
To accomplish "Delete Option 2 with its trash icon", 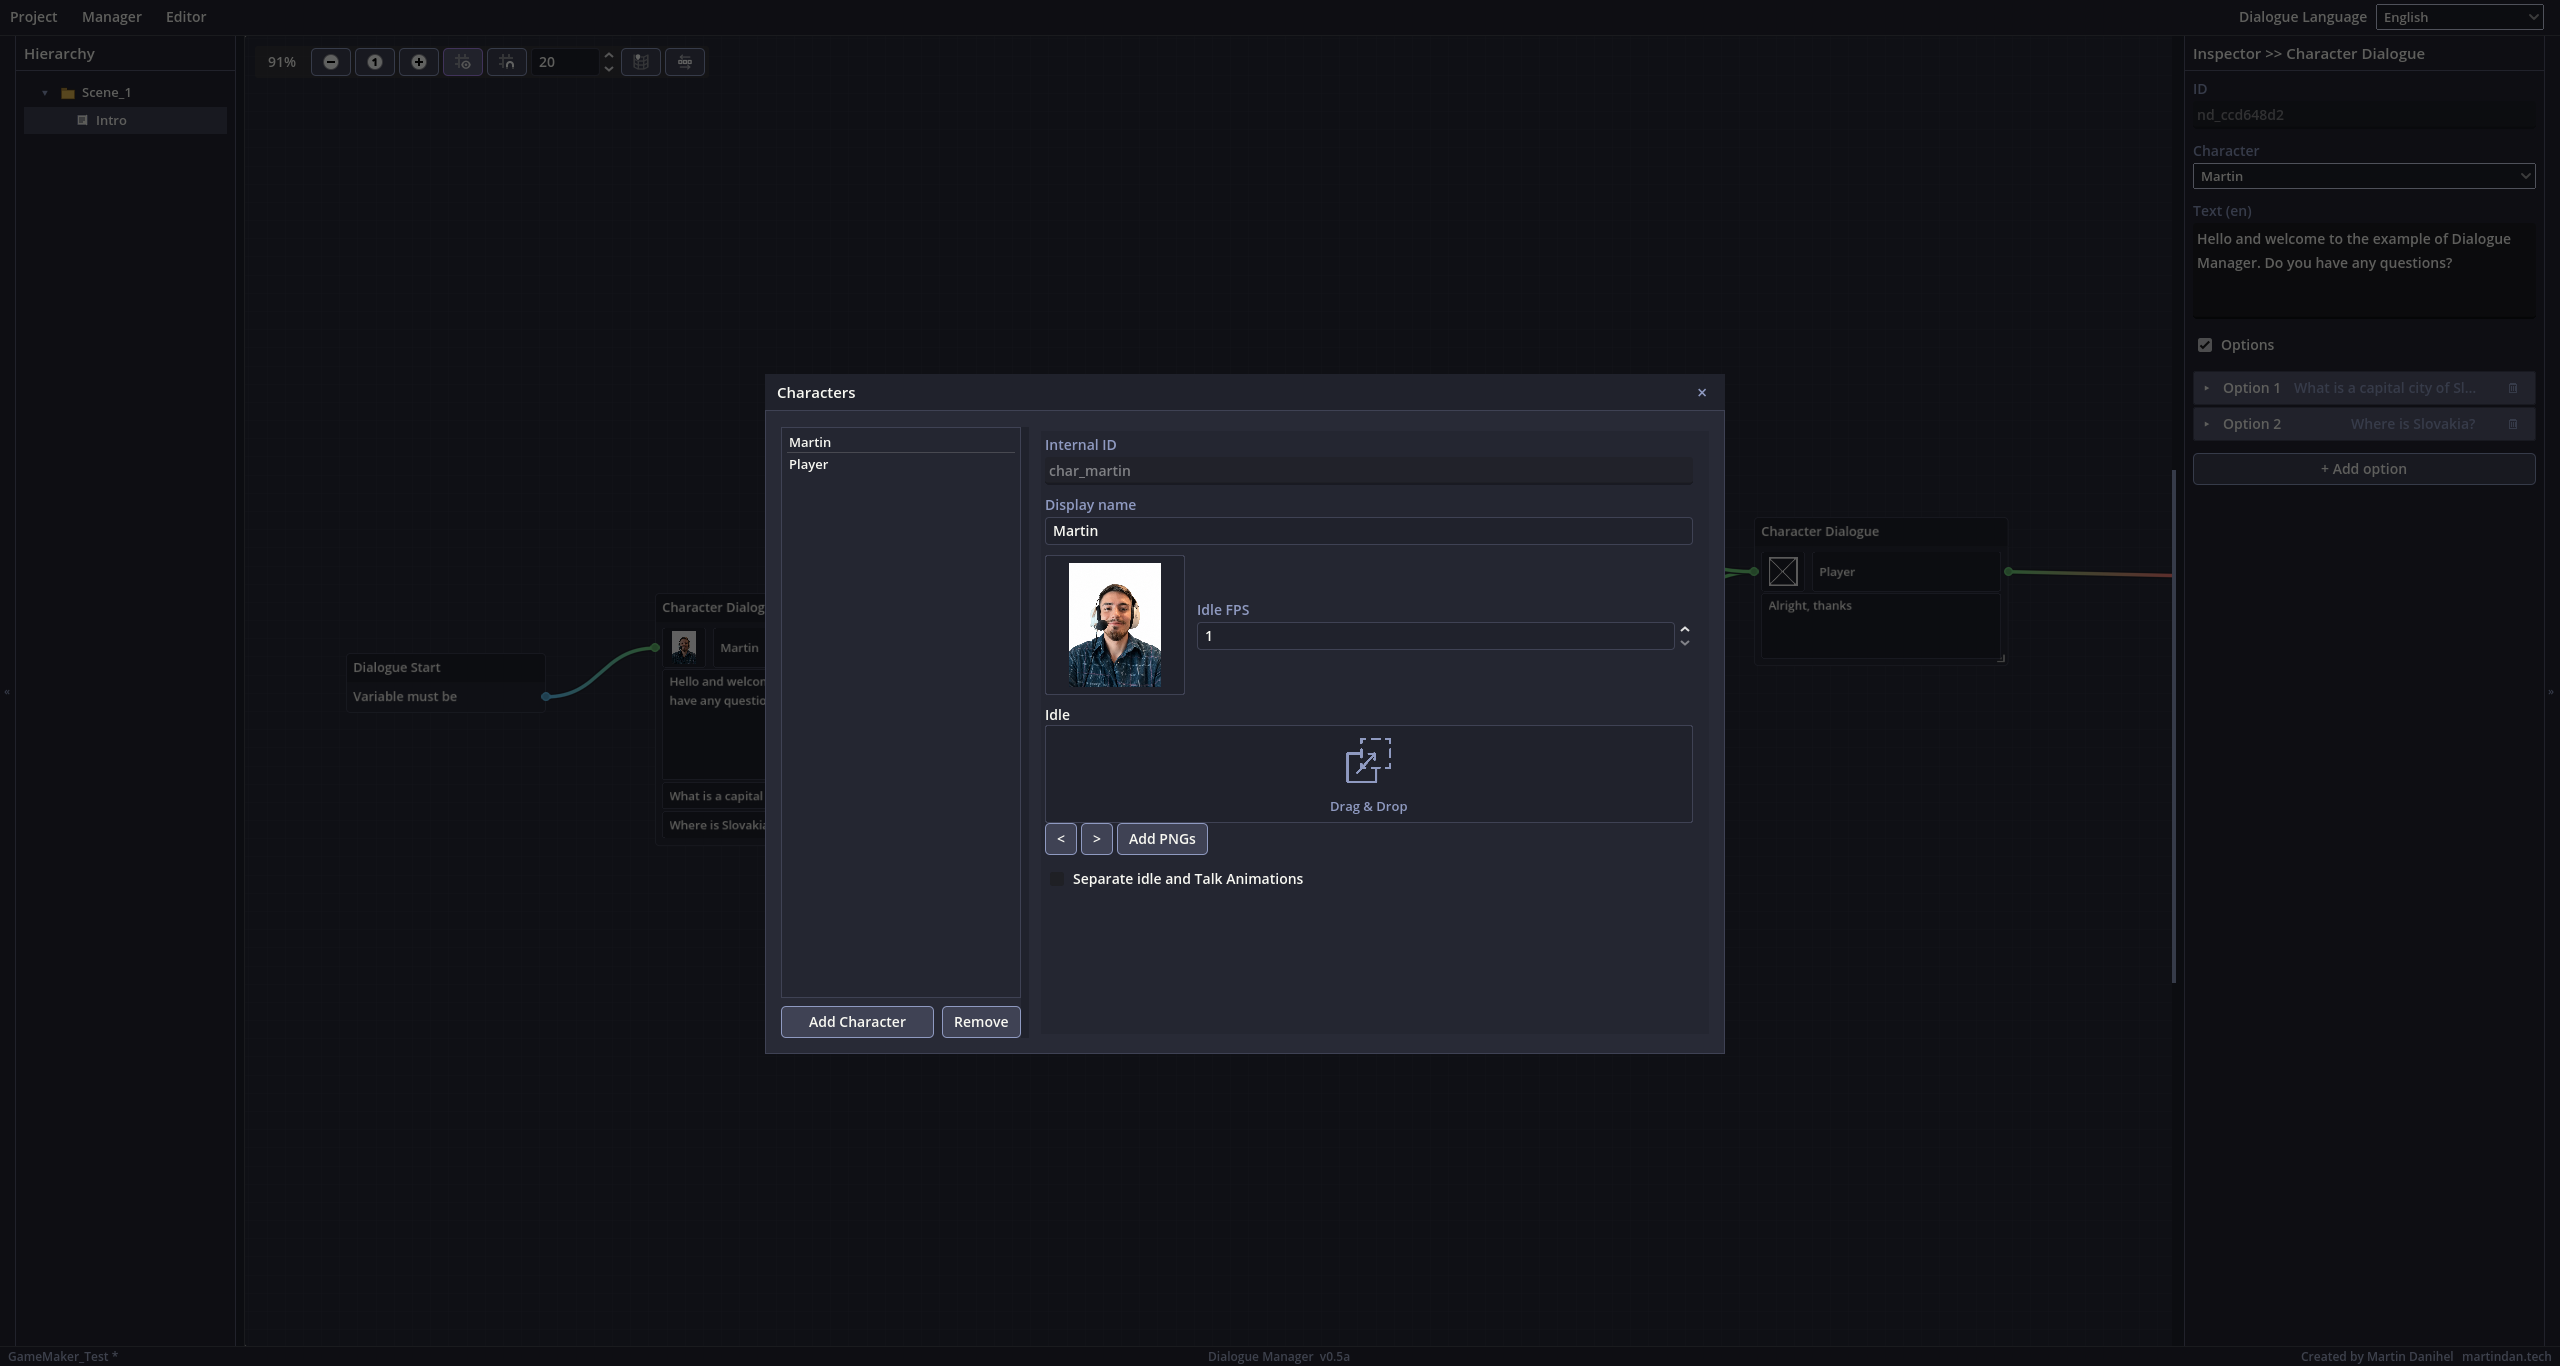I will click(x=2512, y=424).
